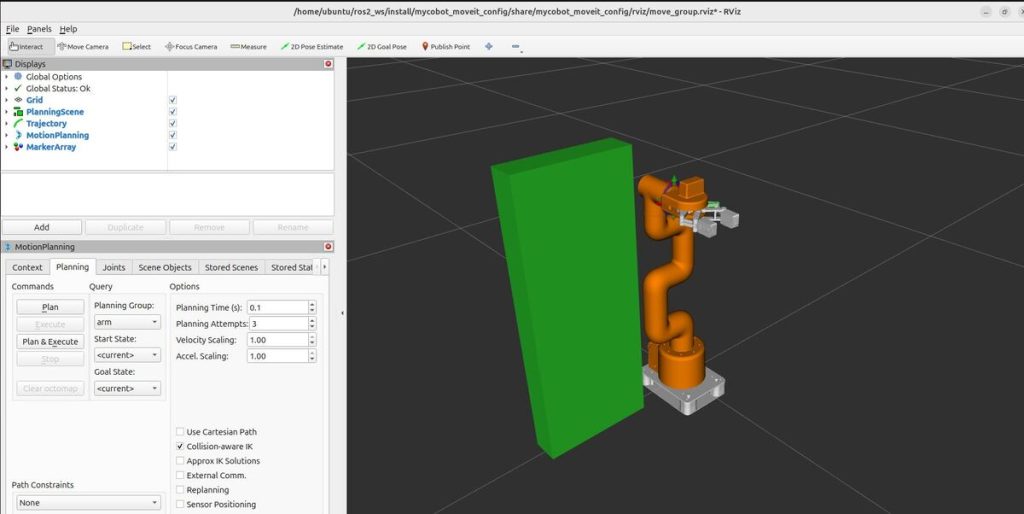Switch to the Scene Objects tab
Viewport: 1024px width, 514px height.
pyautogui.click(x=165, y=267)
